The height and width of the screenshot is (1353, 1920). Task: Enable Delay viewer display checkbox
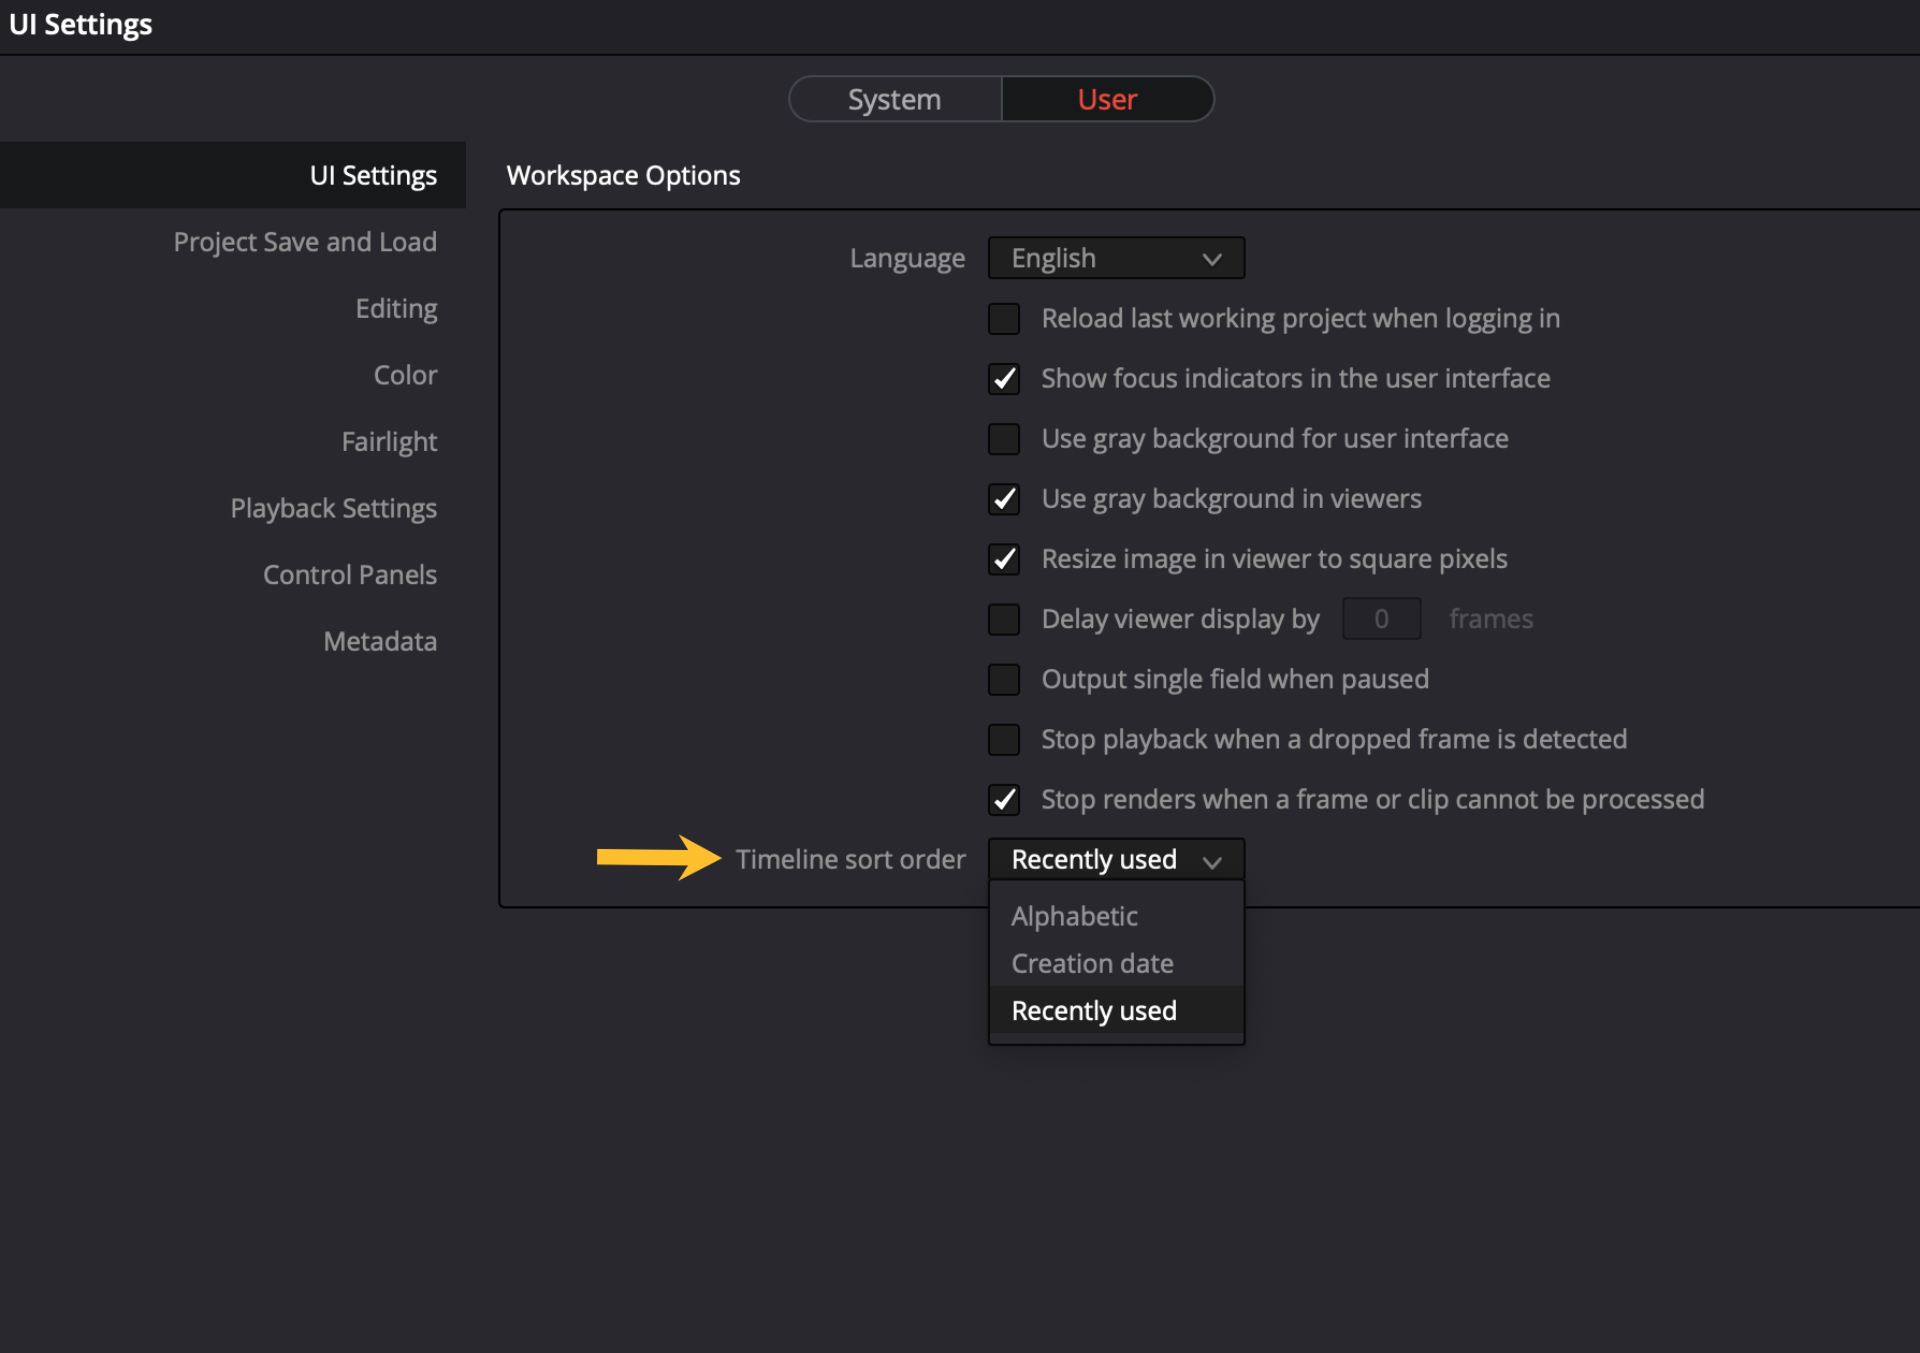(x=1004, y=619)
